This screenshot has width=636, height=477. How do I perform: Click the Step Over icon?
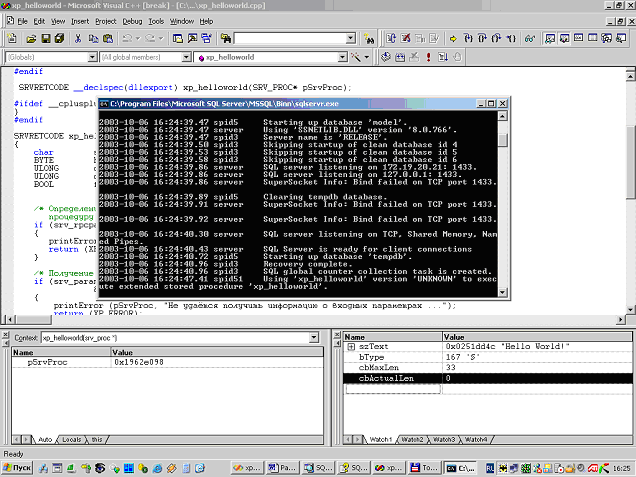[482, 39]
